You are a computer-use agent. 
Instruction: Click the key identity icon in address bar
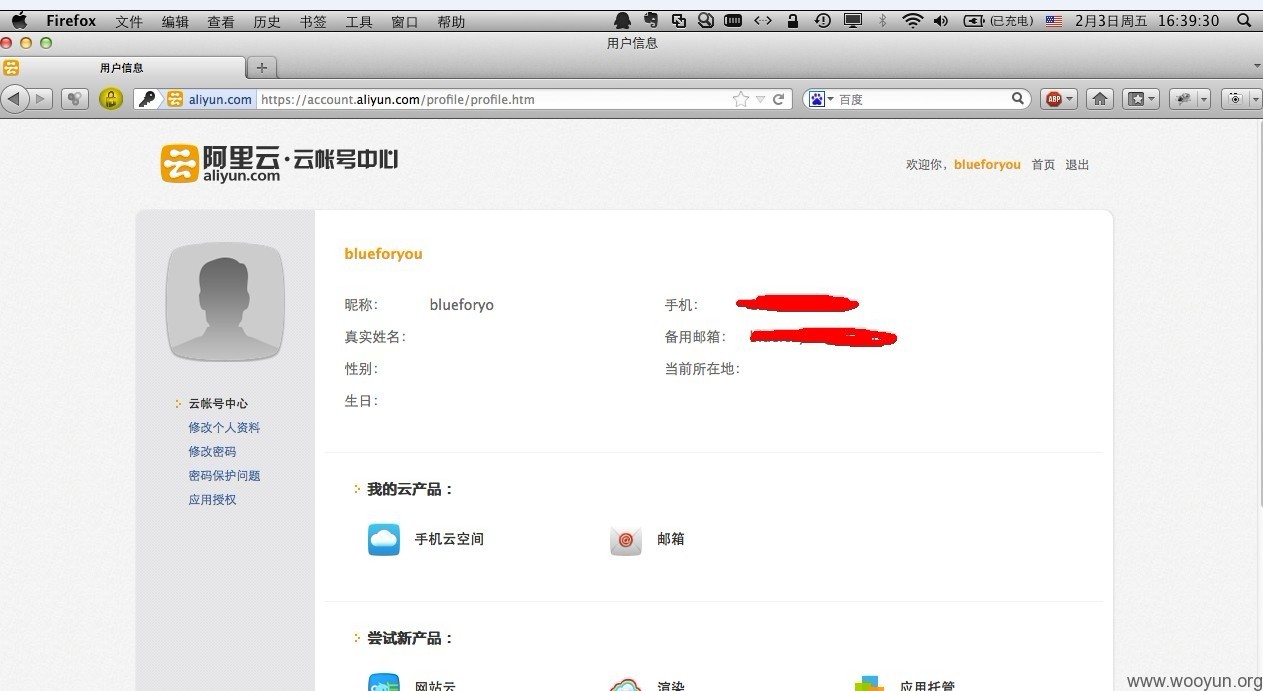tap(148, 99)
